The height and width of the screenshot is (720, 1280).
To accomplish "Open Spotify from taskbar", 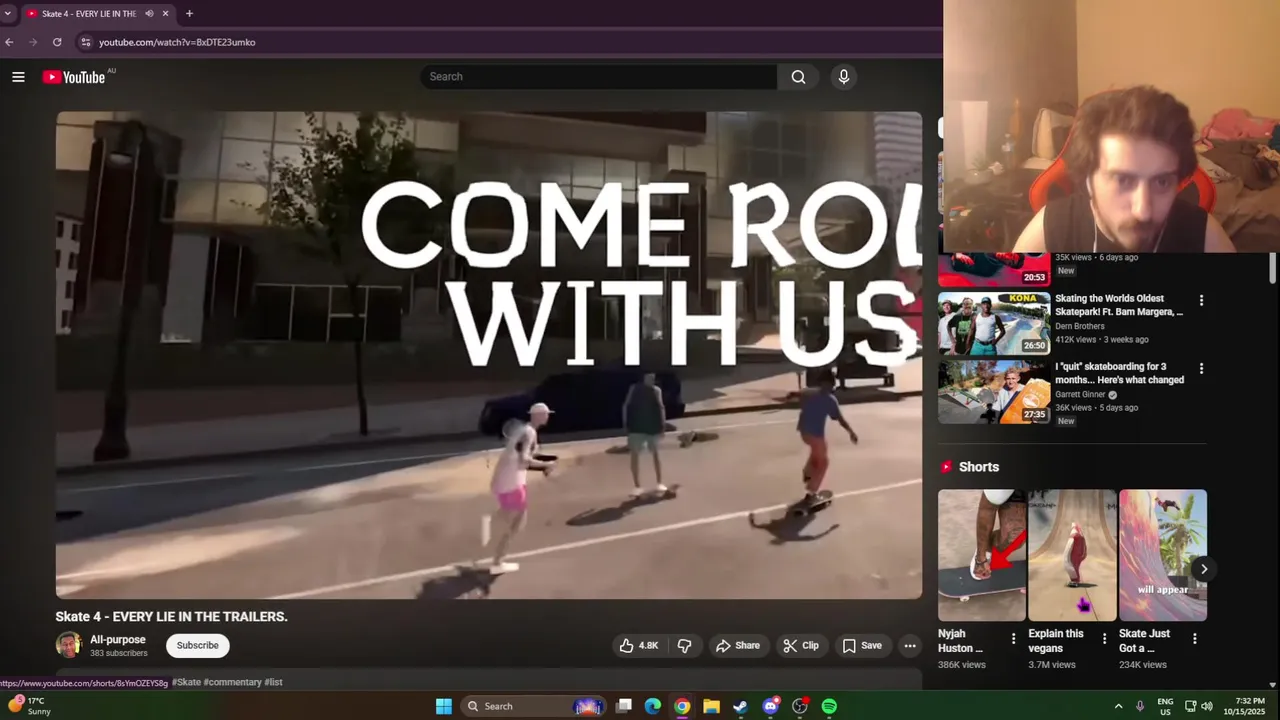I will tap(829, 706).
